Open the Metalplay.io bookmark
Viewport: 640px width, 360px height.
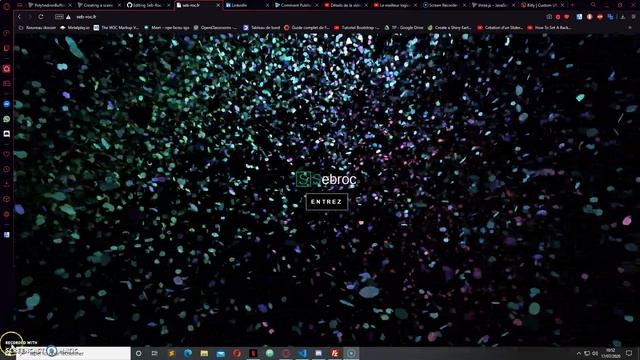click(75, 28)
